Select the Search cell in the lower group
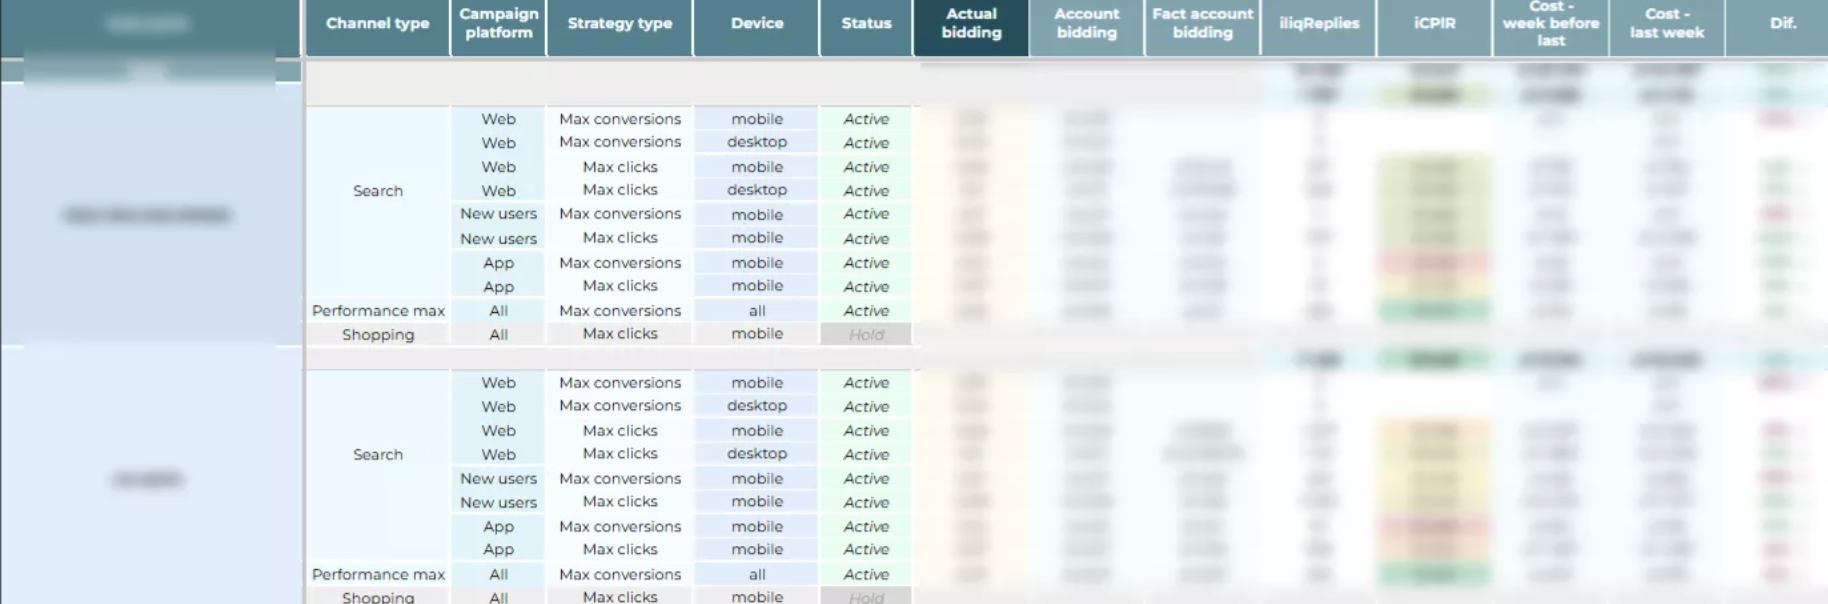 pyautogui.click(x=377, y=455)
